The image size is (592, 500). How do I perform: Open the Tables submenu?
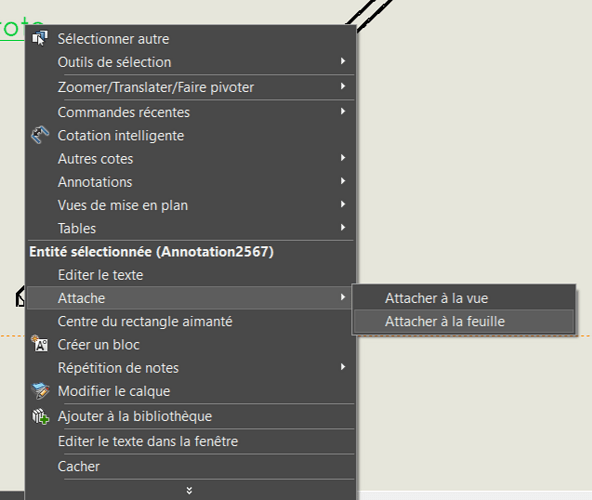pos(190,228)
